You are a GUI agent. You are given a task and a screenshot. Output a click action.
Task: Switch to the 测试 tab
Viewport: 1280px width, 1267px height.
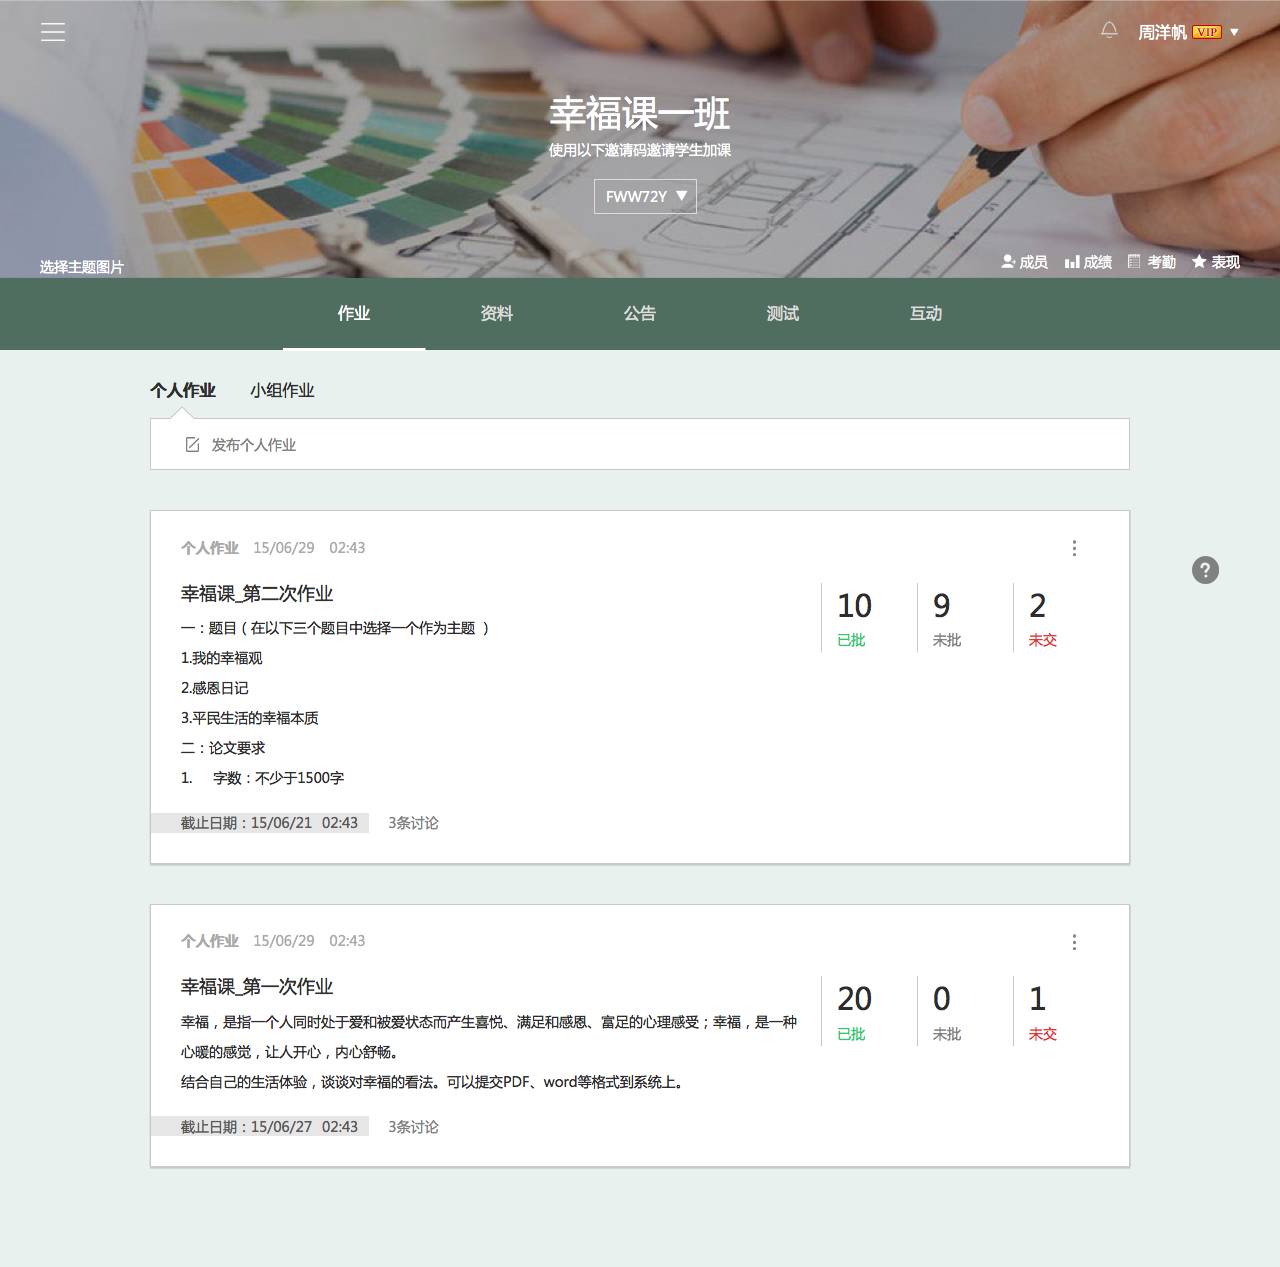[x=783, y=314]
